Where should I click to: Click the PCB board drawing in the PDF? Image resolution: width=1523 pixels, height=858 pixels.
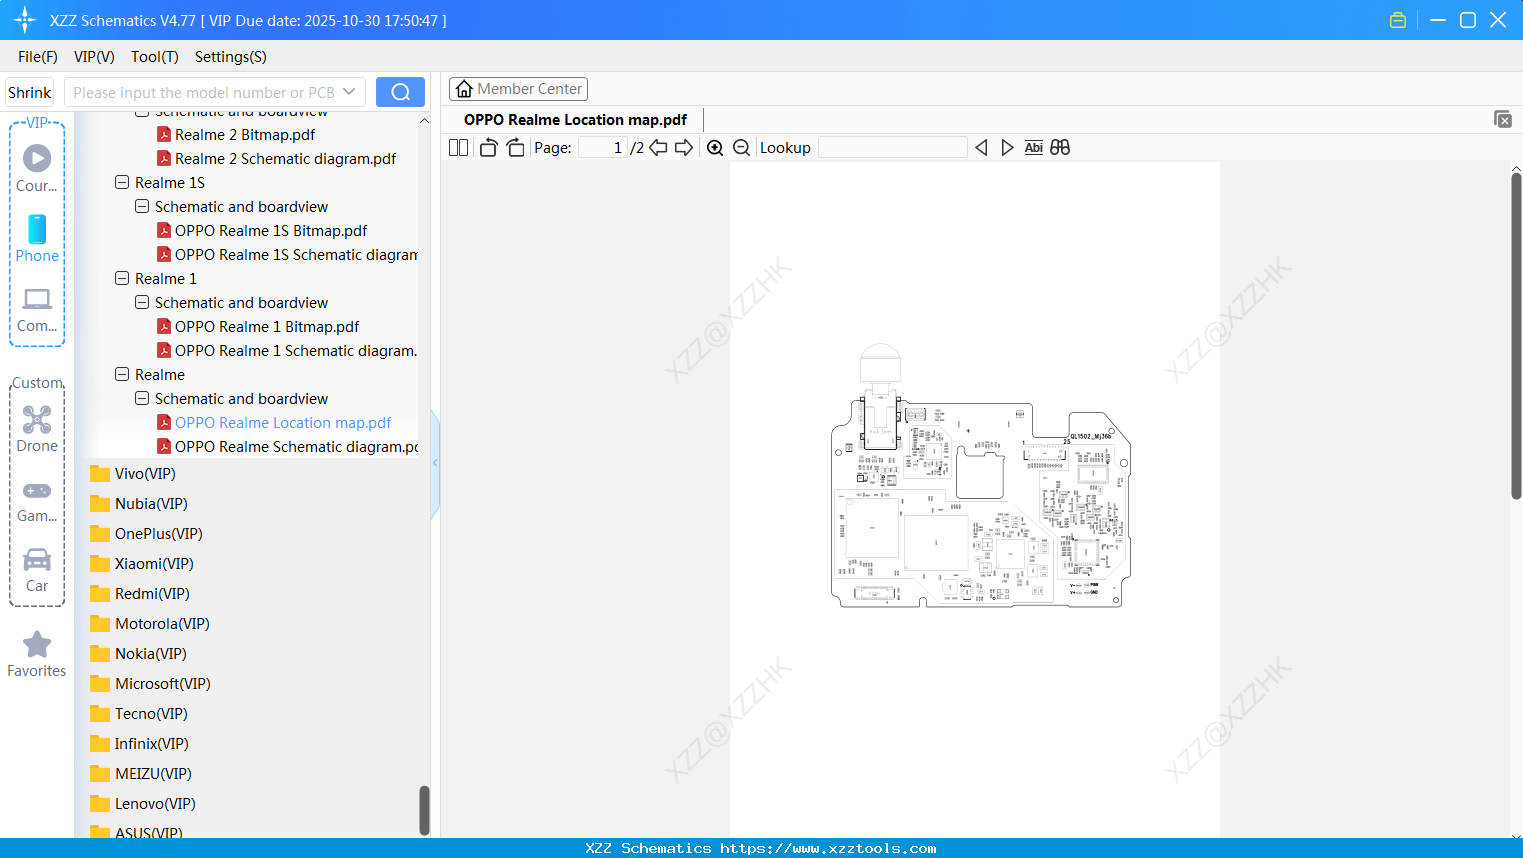[x=981, y=476]
